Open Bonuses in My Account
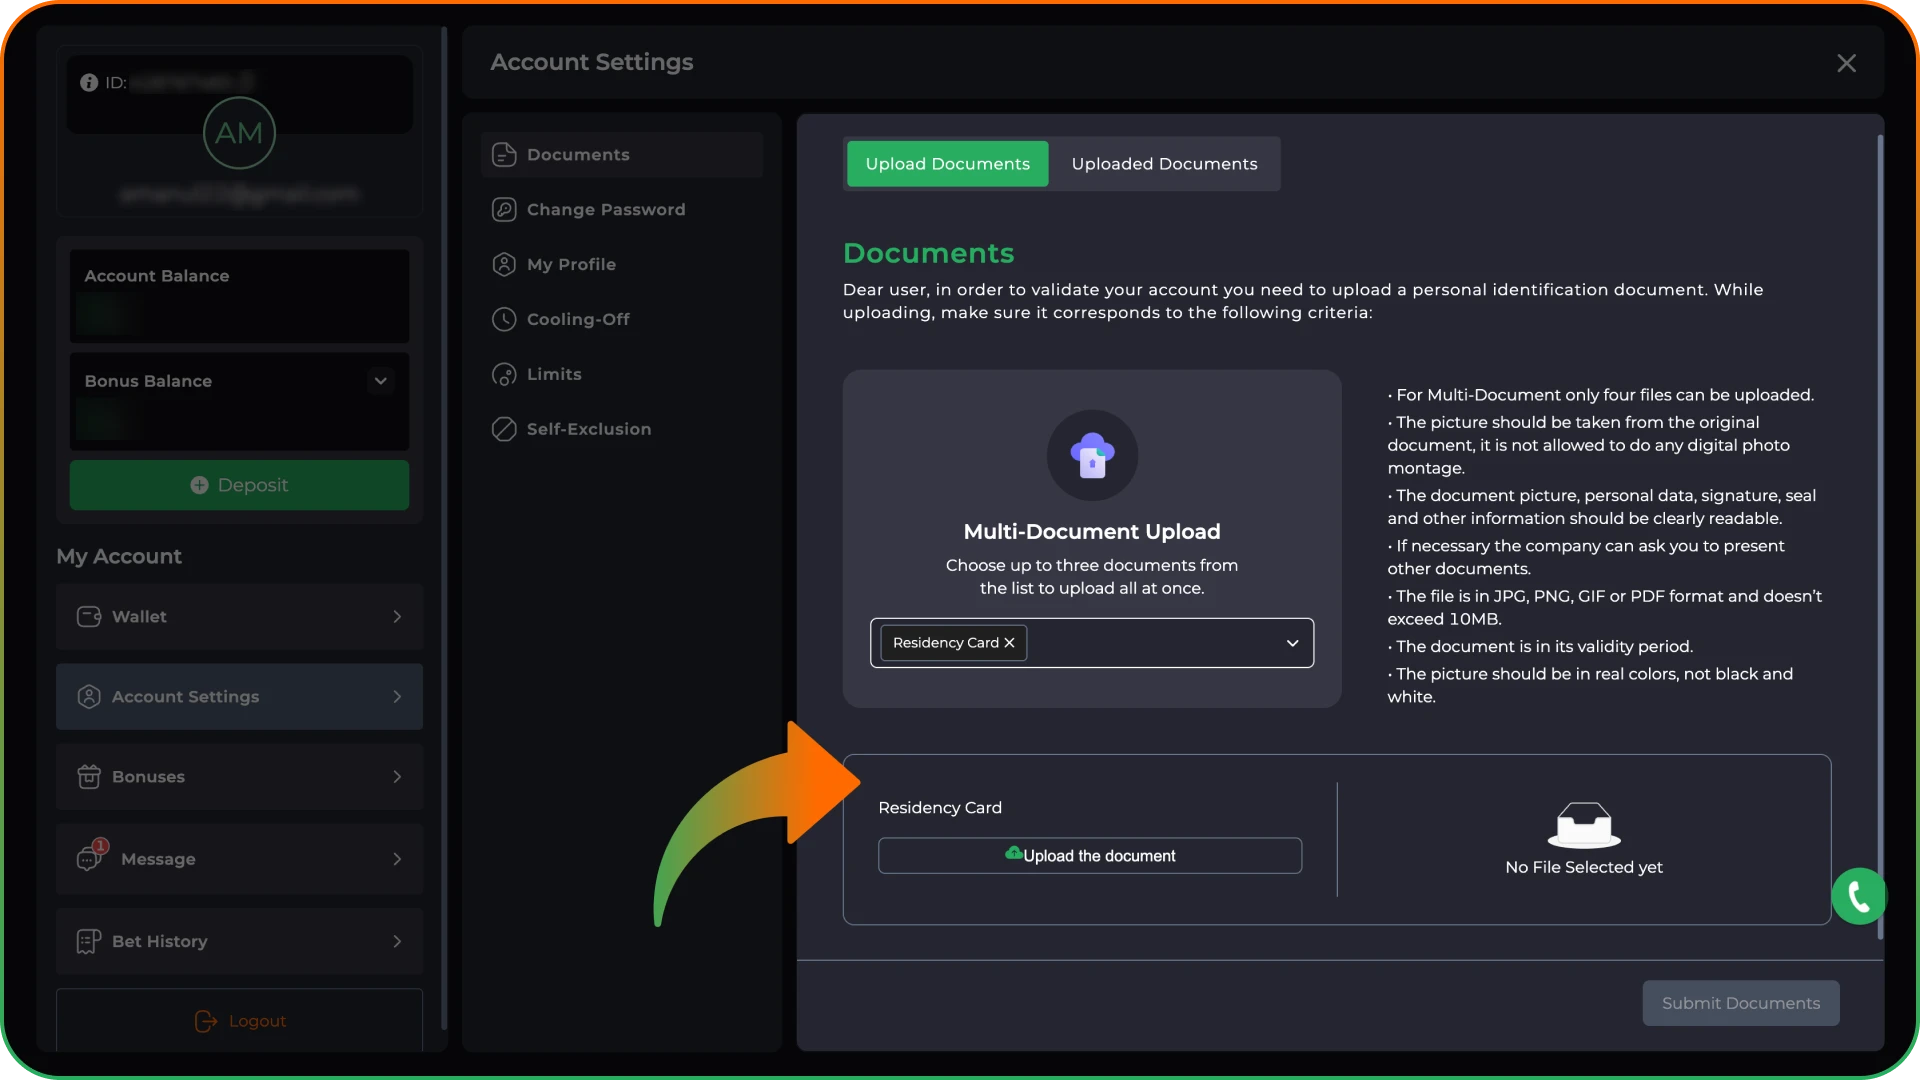Screen dimensions: 1920x1080 (x=239, y=777)
